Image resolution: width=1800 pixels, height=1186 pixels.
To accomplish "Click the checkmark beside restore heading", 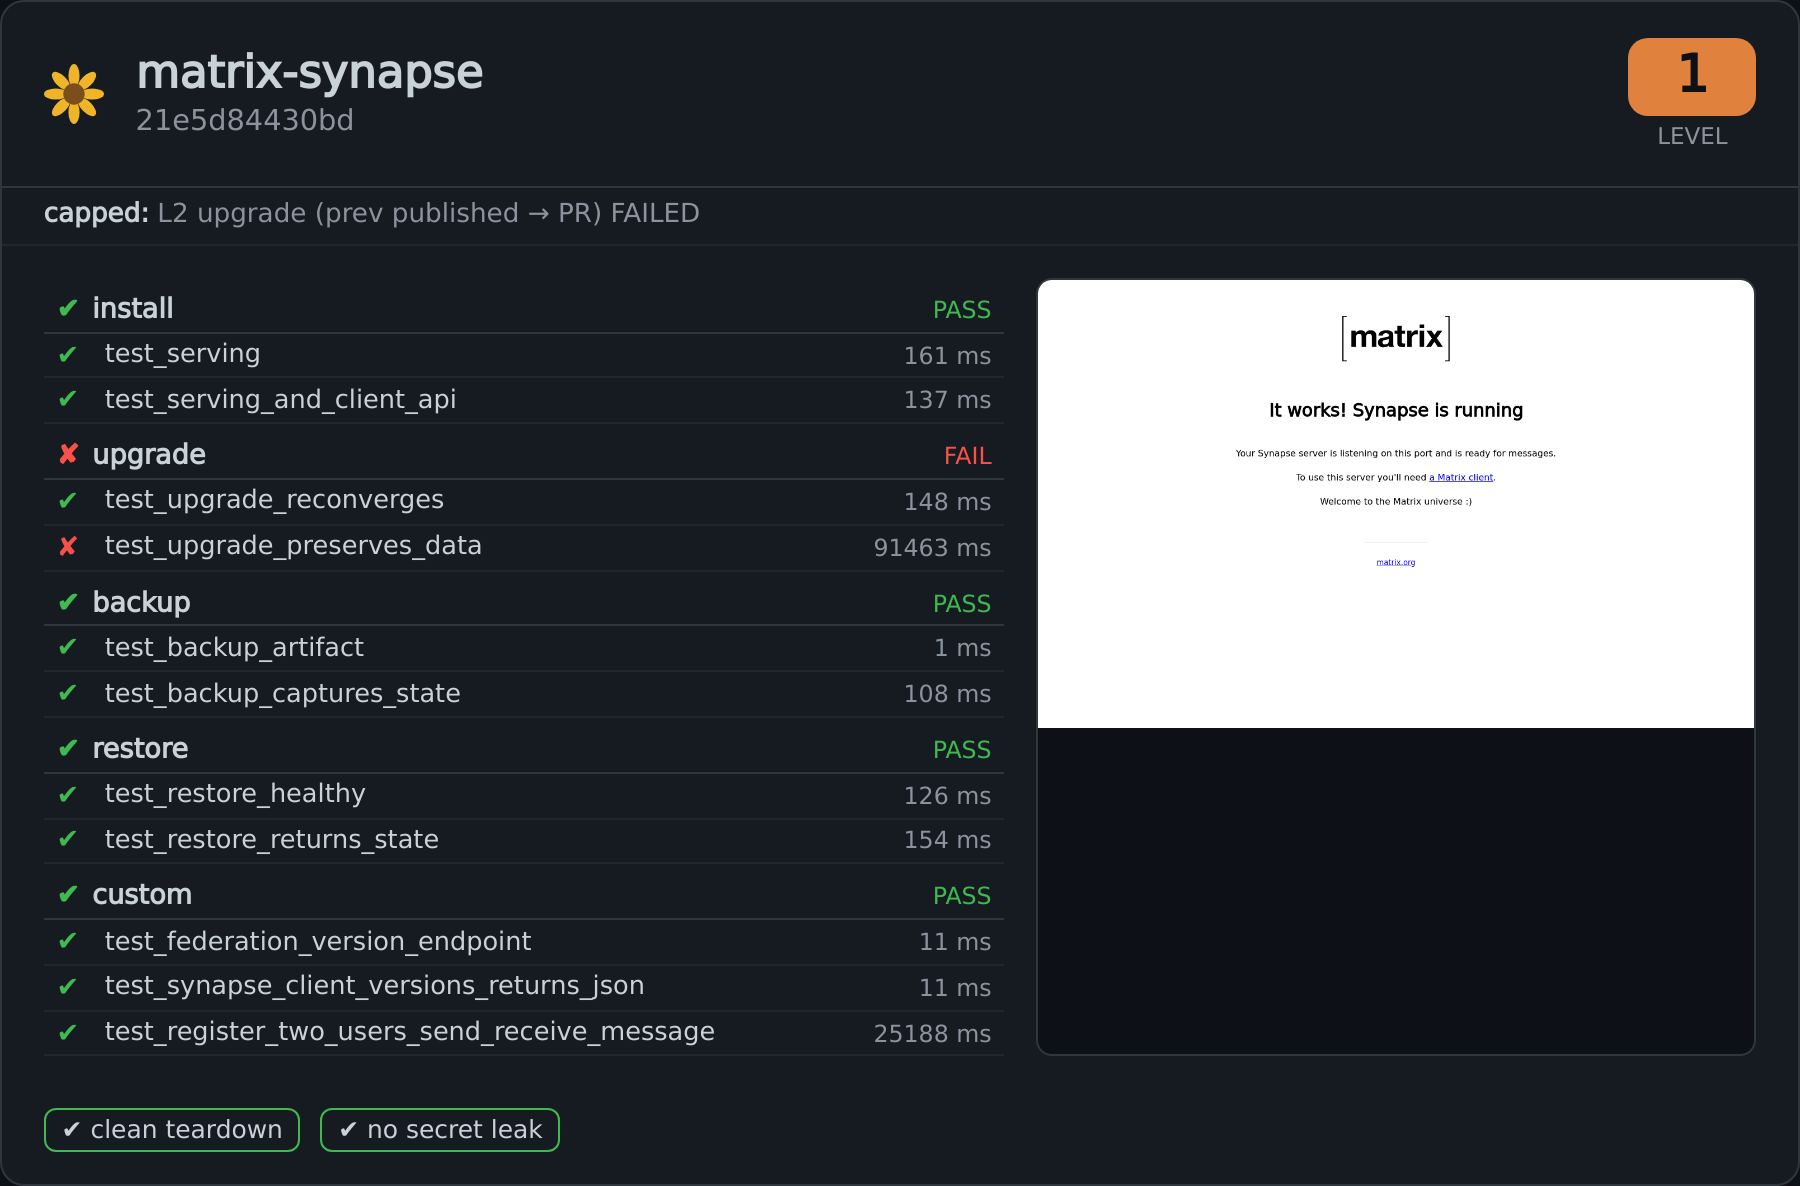I will click(x=68, y=748).
